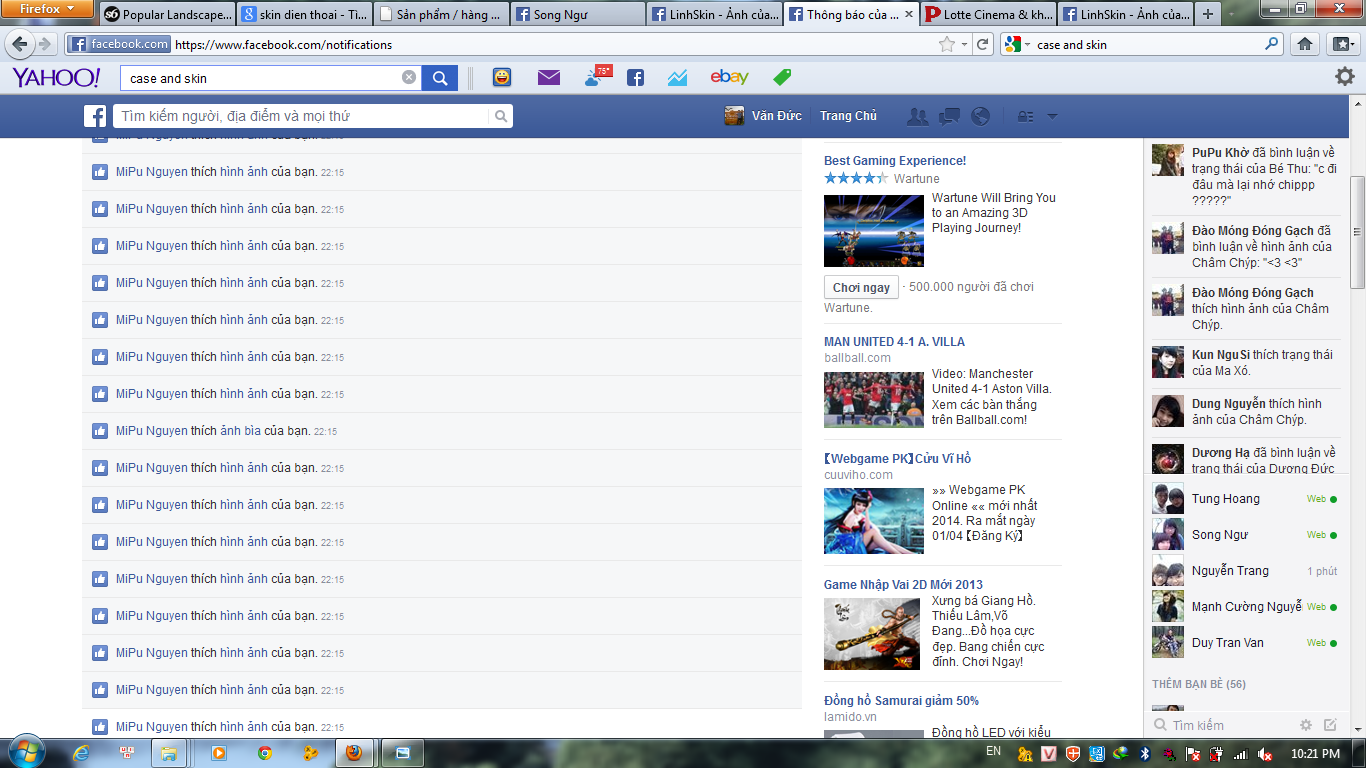The width and height of the screenshot is (1366, 768).
Task: Open the Facebook messages icon
Action: 949,116
